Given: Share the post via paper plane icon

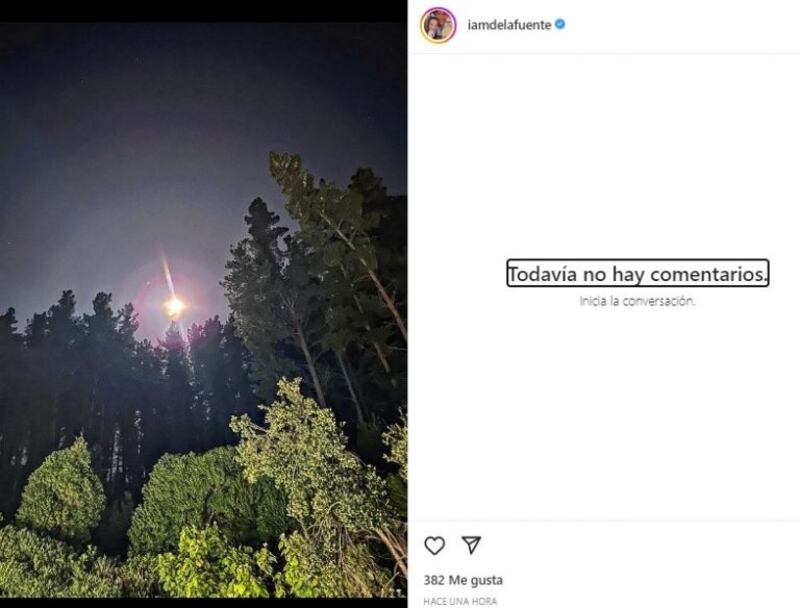Looking at the screenshot, I should [x=471, y=545].
